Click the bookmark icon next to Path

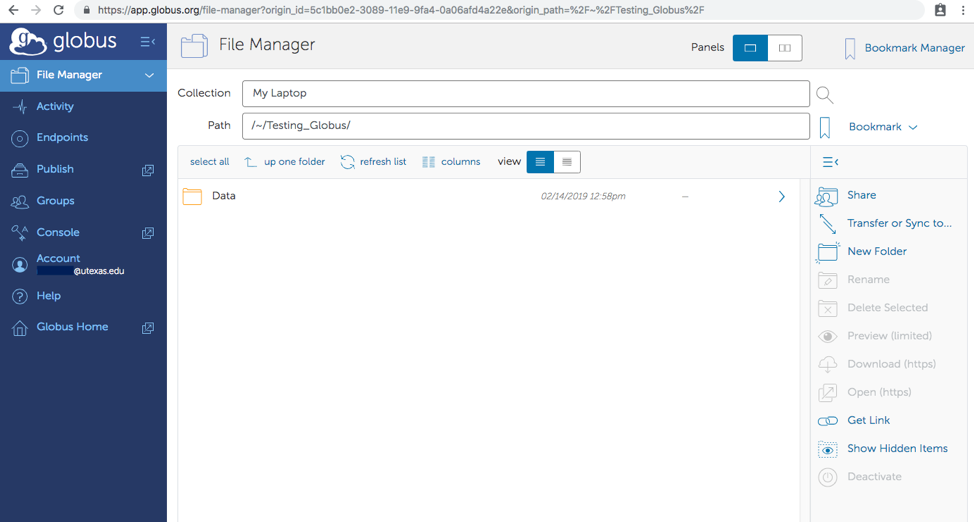(x=825, y=127)
